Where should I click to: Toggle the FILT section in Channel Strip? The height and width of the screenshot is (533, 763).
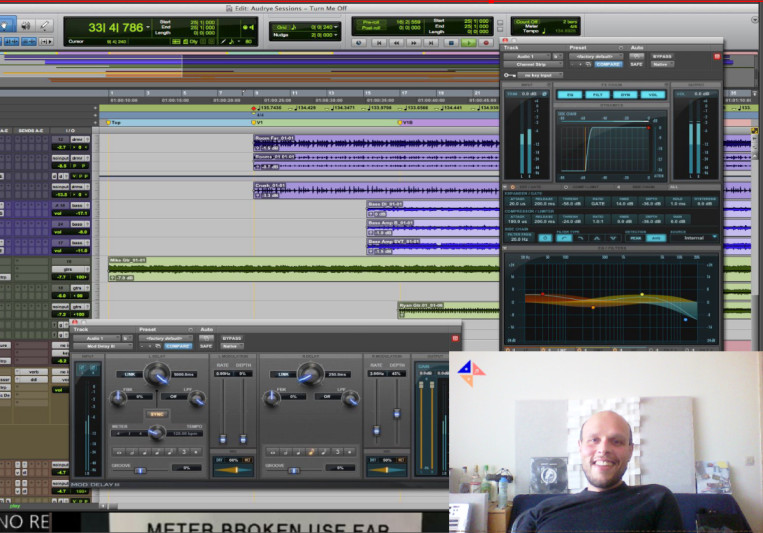597,95
